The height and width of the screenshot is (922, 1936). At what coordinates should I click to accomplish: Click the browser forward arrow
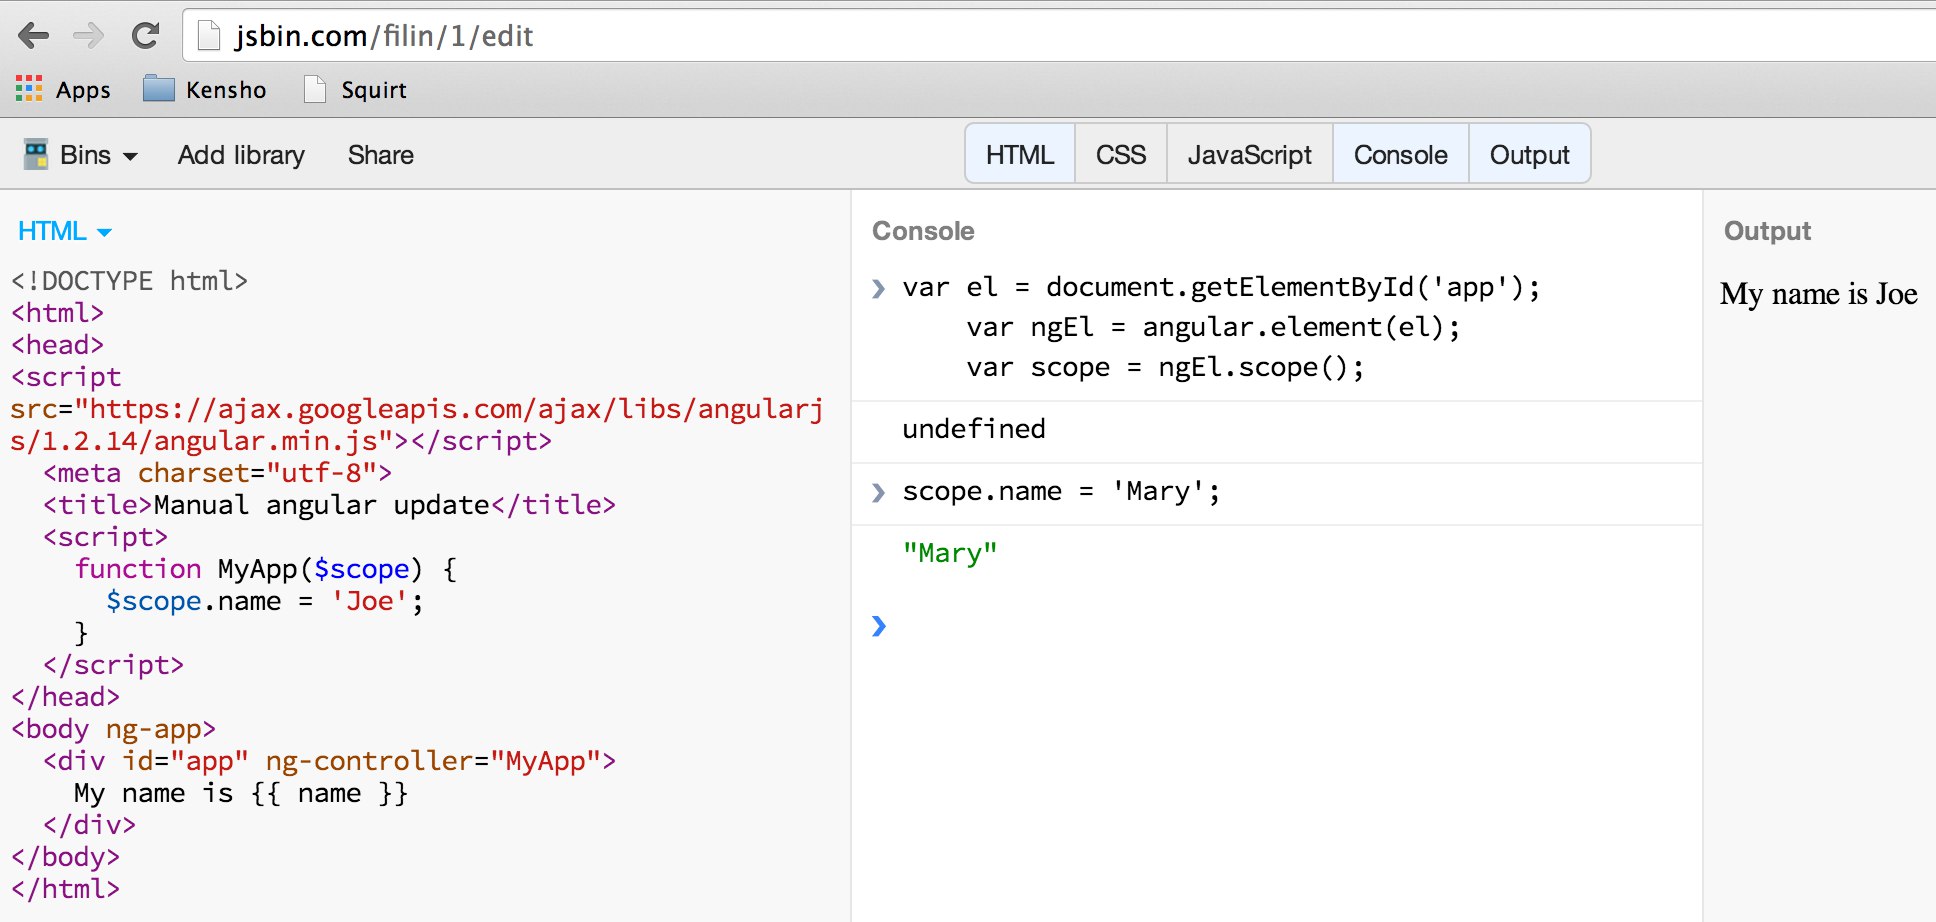coord(89,36)
